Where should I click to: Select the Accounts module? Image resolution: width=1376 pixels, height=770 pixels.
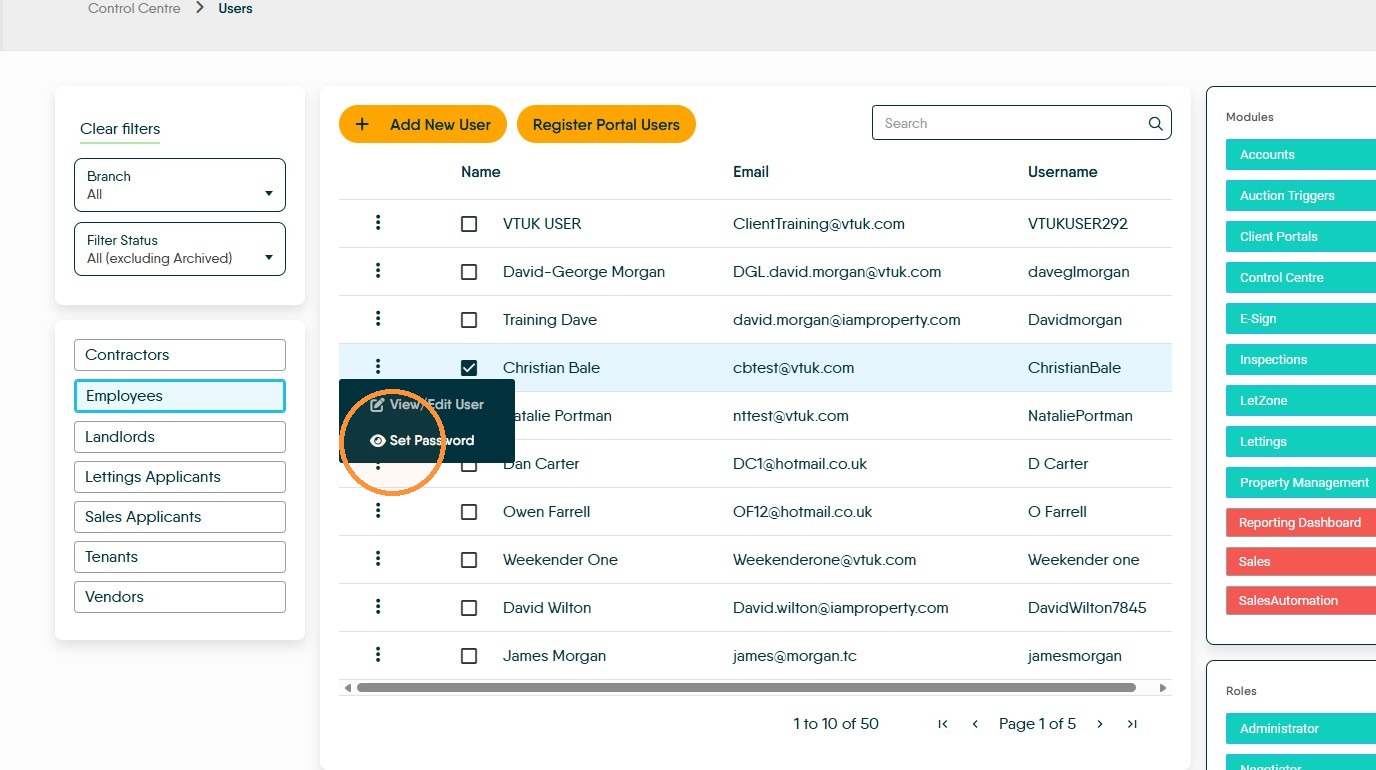click(x=1301, y=155)
